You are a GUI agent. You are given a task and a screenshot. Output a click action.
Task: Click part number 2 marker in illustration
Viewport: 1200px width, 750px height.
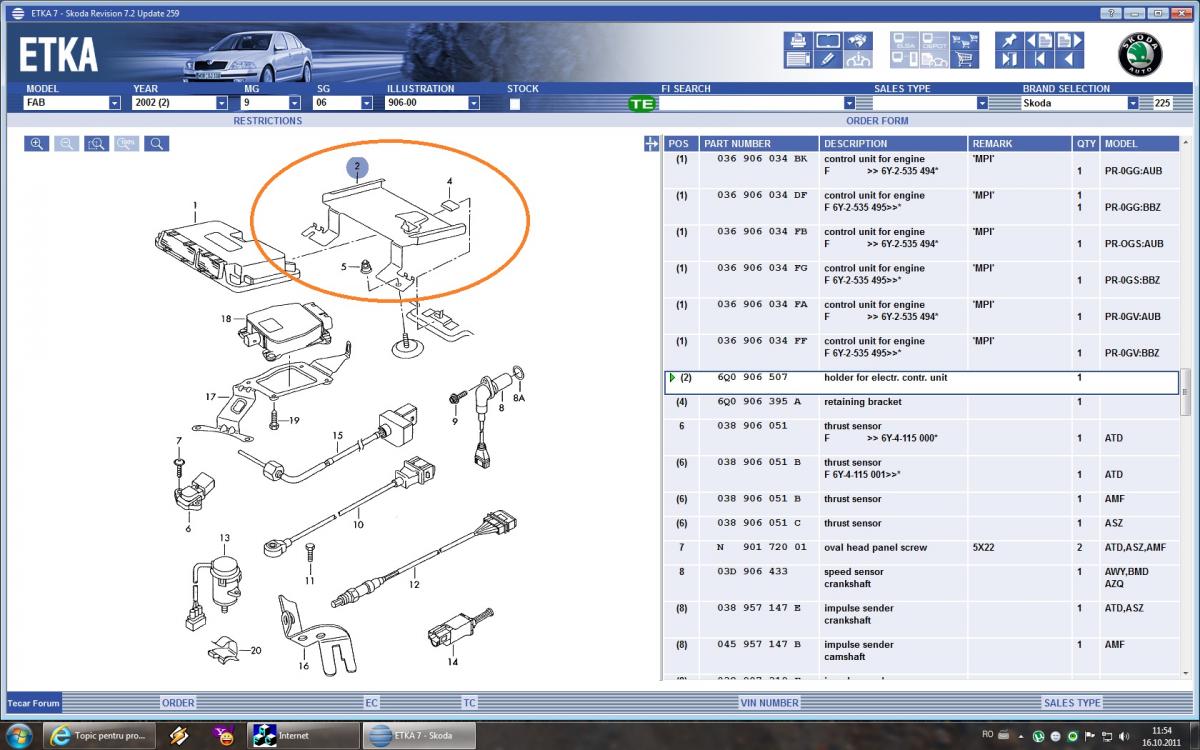[358, 166]
